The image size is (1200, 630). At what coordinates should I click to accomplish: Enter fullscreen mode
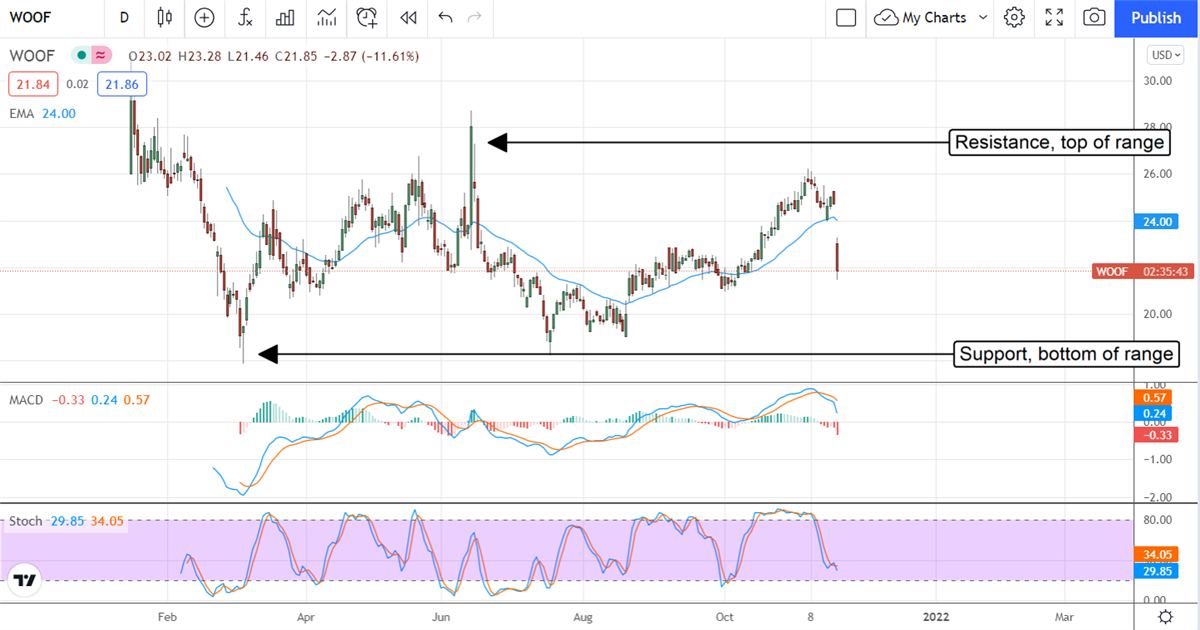click(1054, 17)
